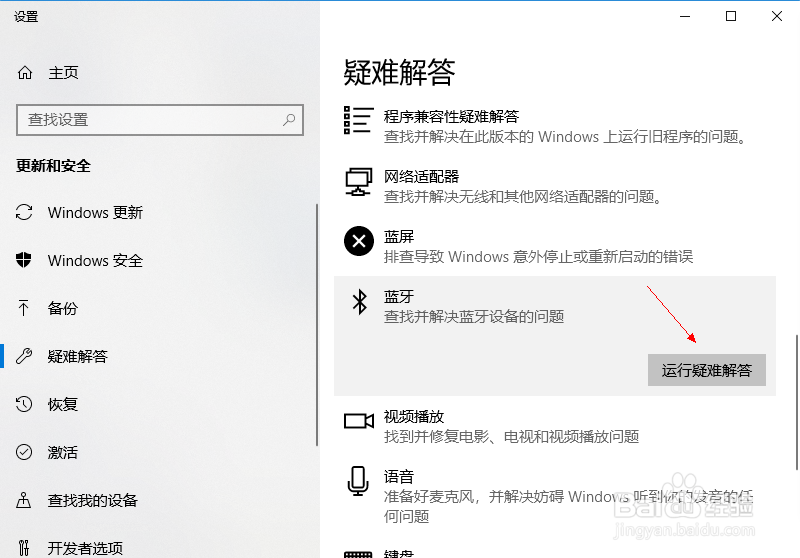Click the right pane vertical scrollbar thumb

(x=796, y=402)
